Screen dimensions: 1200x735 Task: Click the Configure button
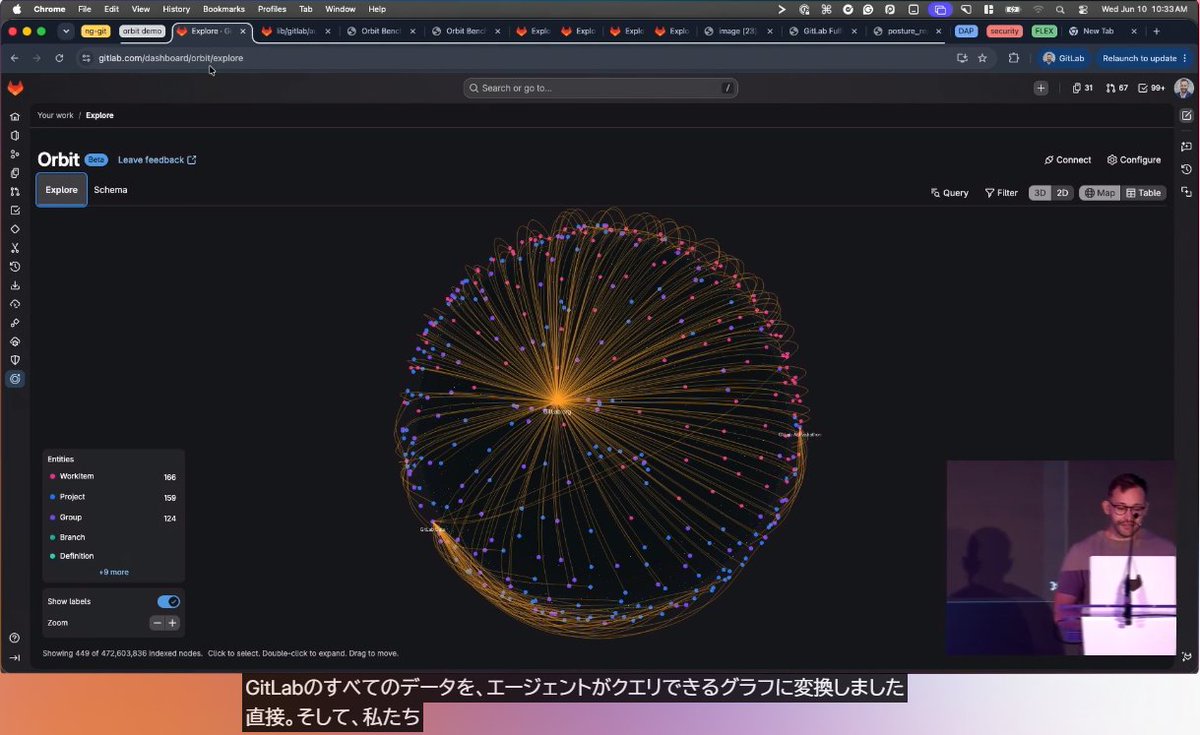pyautogui.click(x=1134, y=160)
